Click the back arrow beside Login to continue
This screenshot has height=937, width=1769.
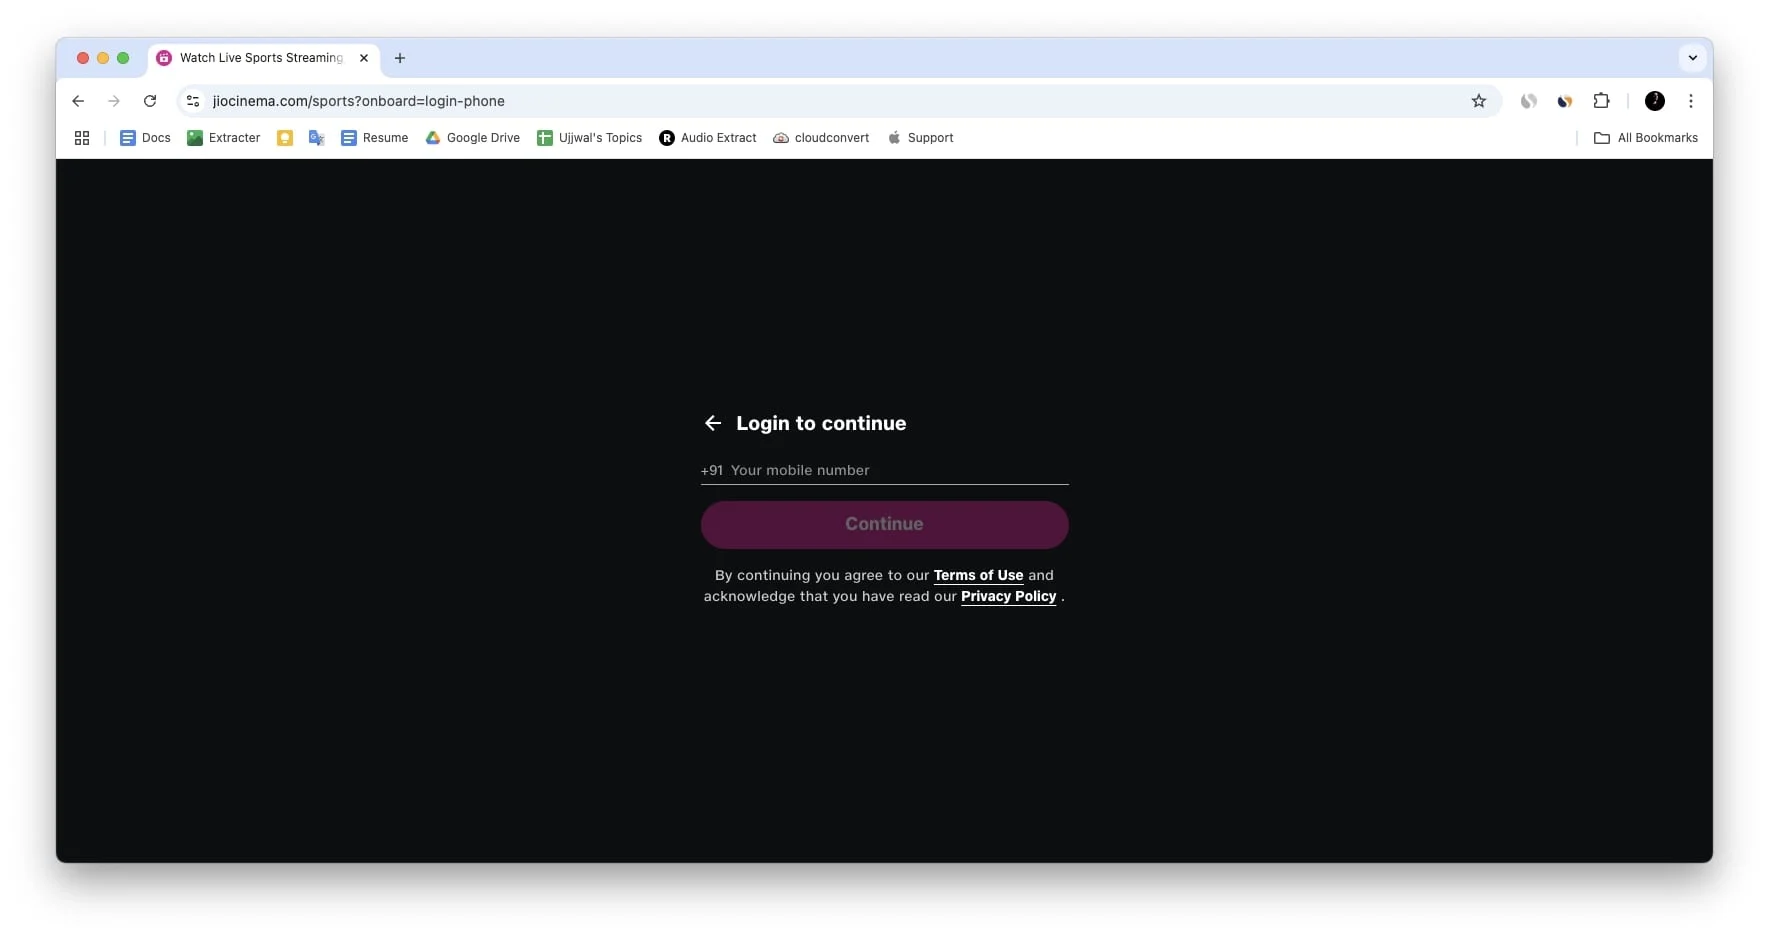713,423
